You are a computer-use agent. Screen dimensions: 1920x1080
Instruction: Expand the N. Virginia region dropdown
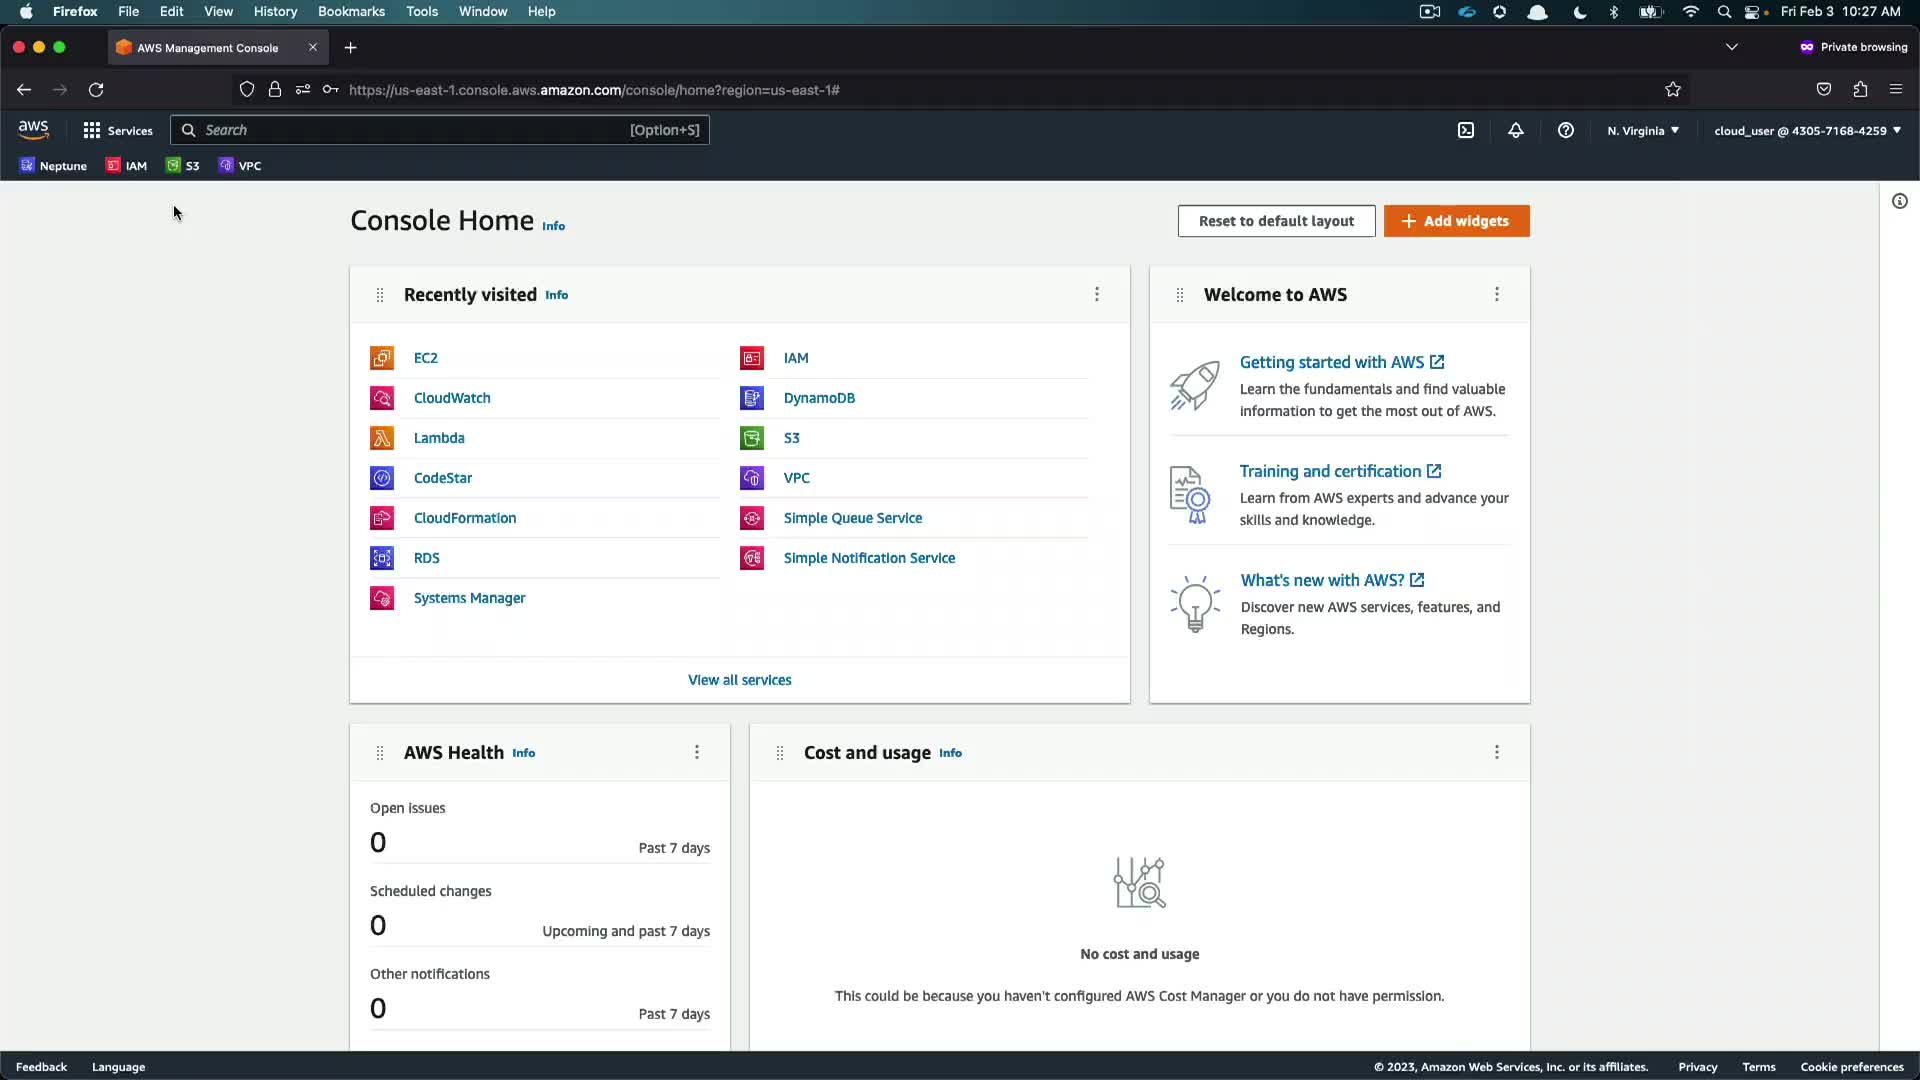coord(1643,130)
